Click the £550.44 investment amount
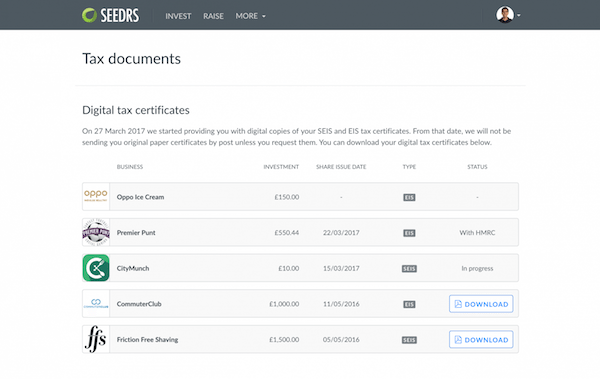 [x=287, y=233]
